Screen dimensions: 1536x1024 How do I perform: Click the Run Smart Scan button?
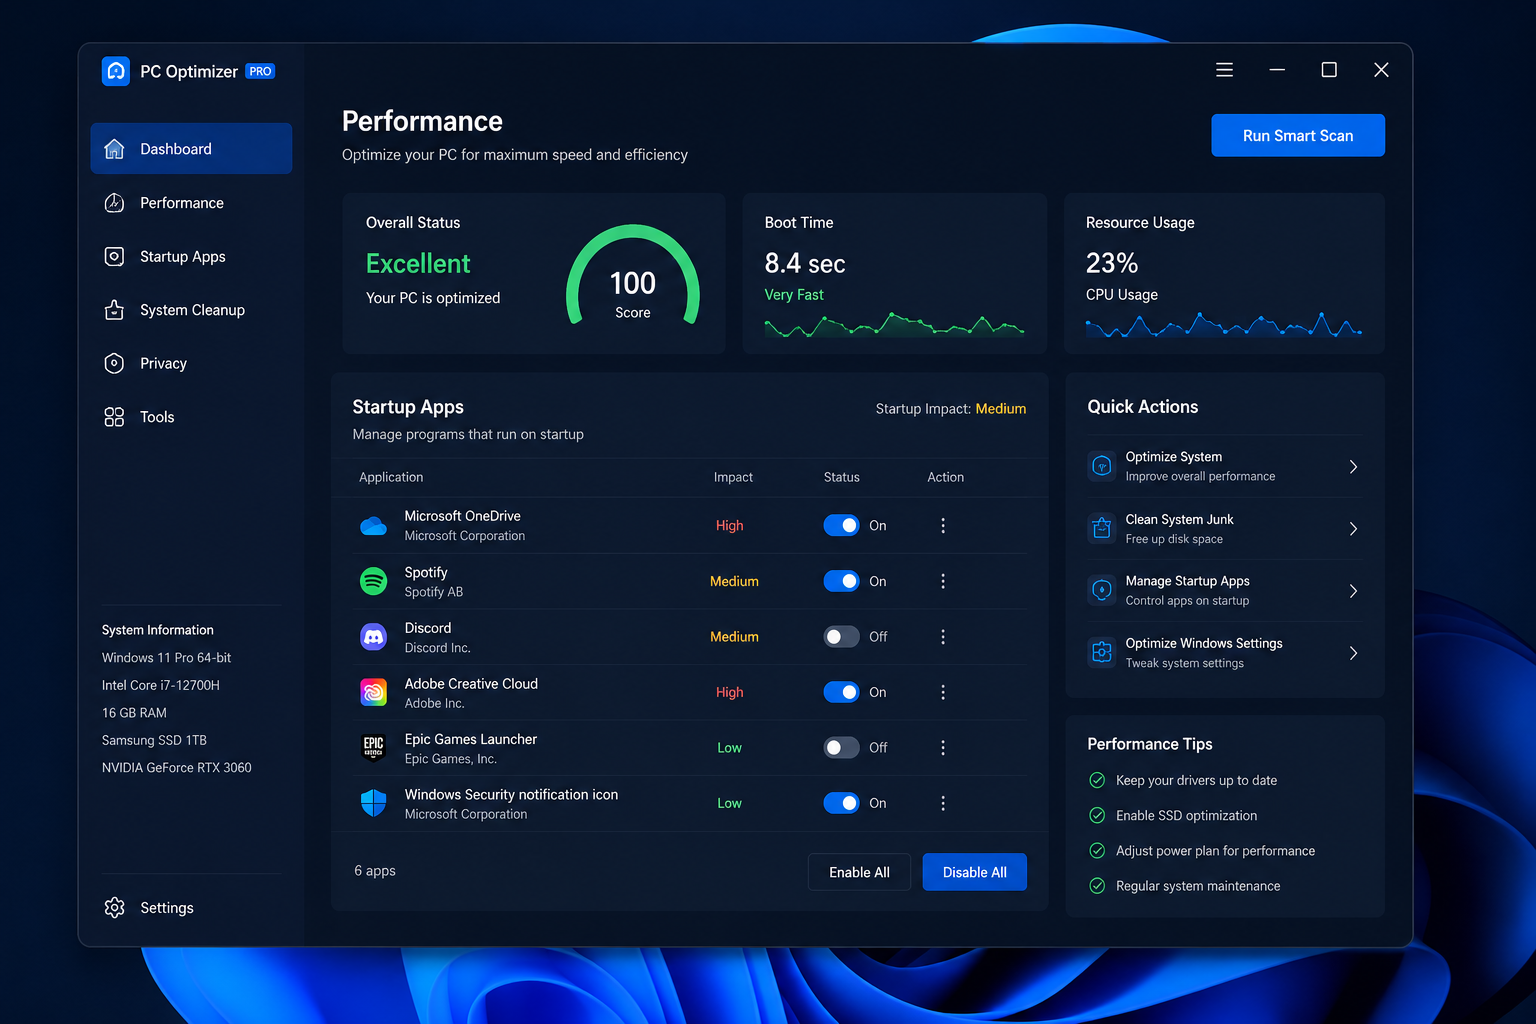(1298, 135)
